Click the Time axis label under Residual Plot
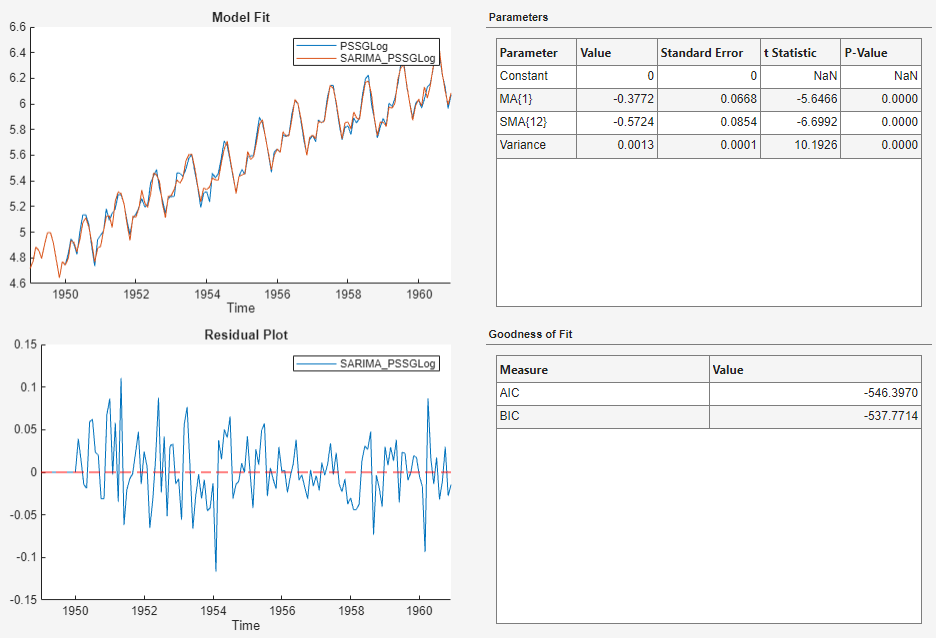 tap(245, 625)
